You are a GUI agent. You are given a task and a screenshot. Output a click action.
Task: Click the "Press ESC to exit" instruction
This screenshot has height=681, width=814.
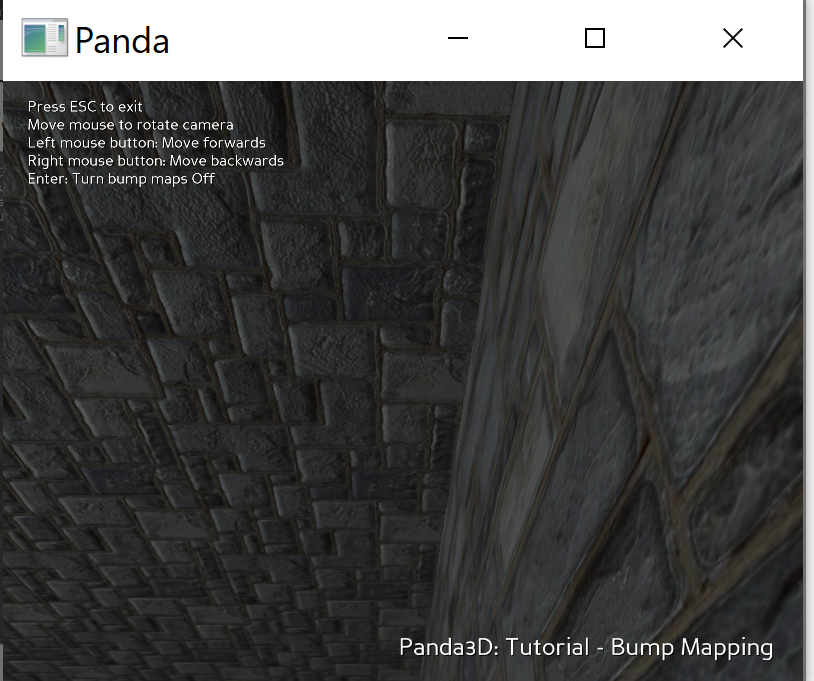(85, 107)
